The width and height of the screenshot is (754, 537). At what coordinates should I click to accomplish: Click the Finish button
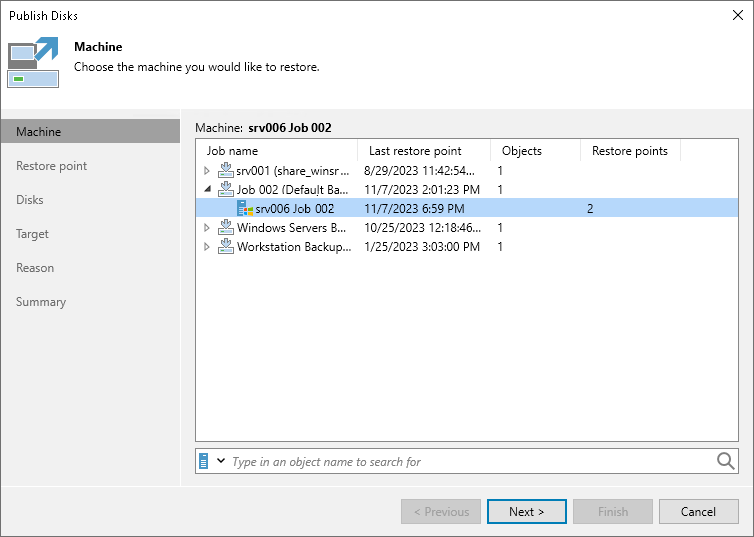pyautogui.click(x=613, y=512)
